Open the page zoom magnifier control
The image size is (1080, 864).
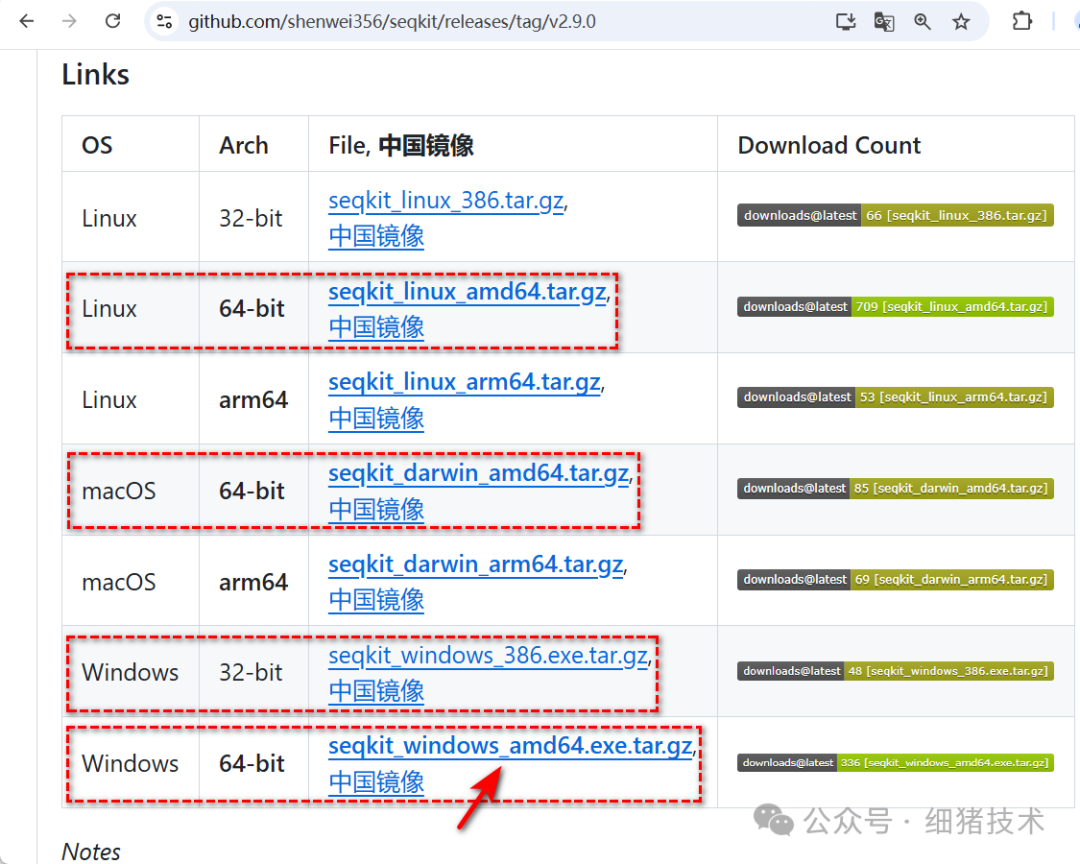[922, 21]
